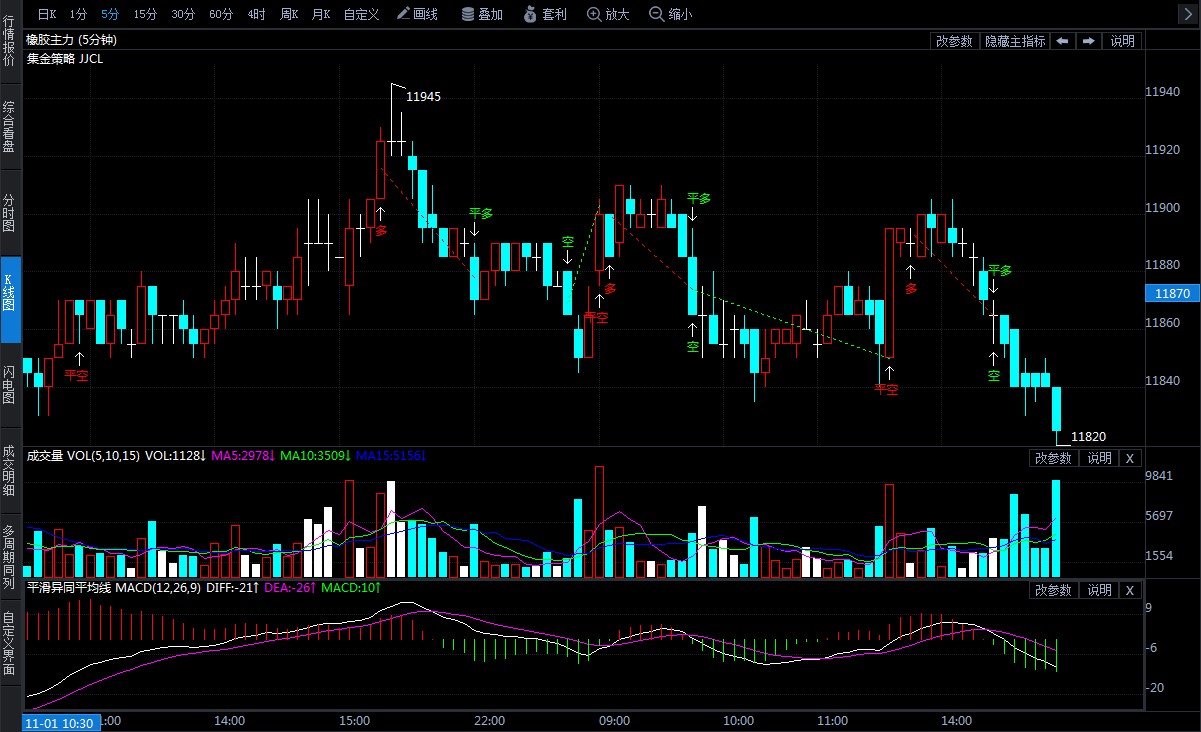
Task: Open the 成交明细 sidebar tab
Action: (9, 470)
